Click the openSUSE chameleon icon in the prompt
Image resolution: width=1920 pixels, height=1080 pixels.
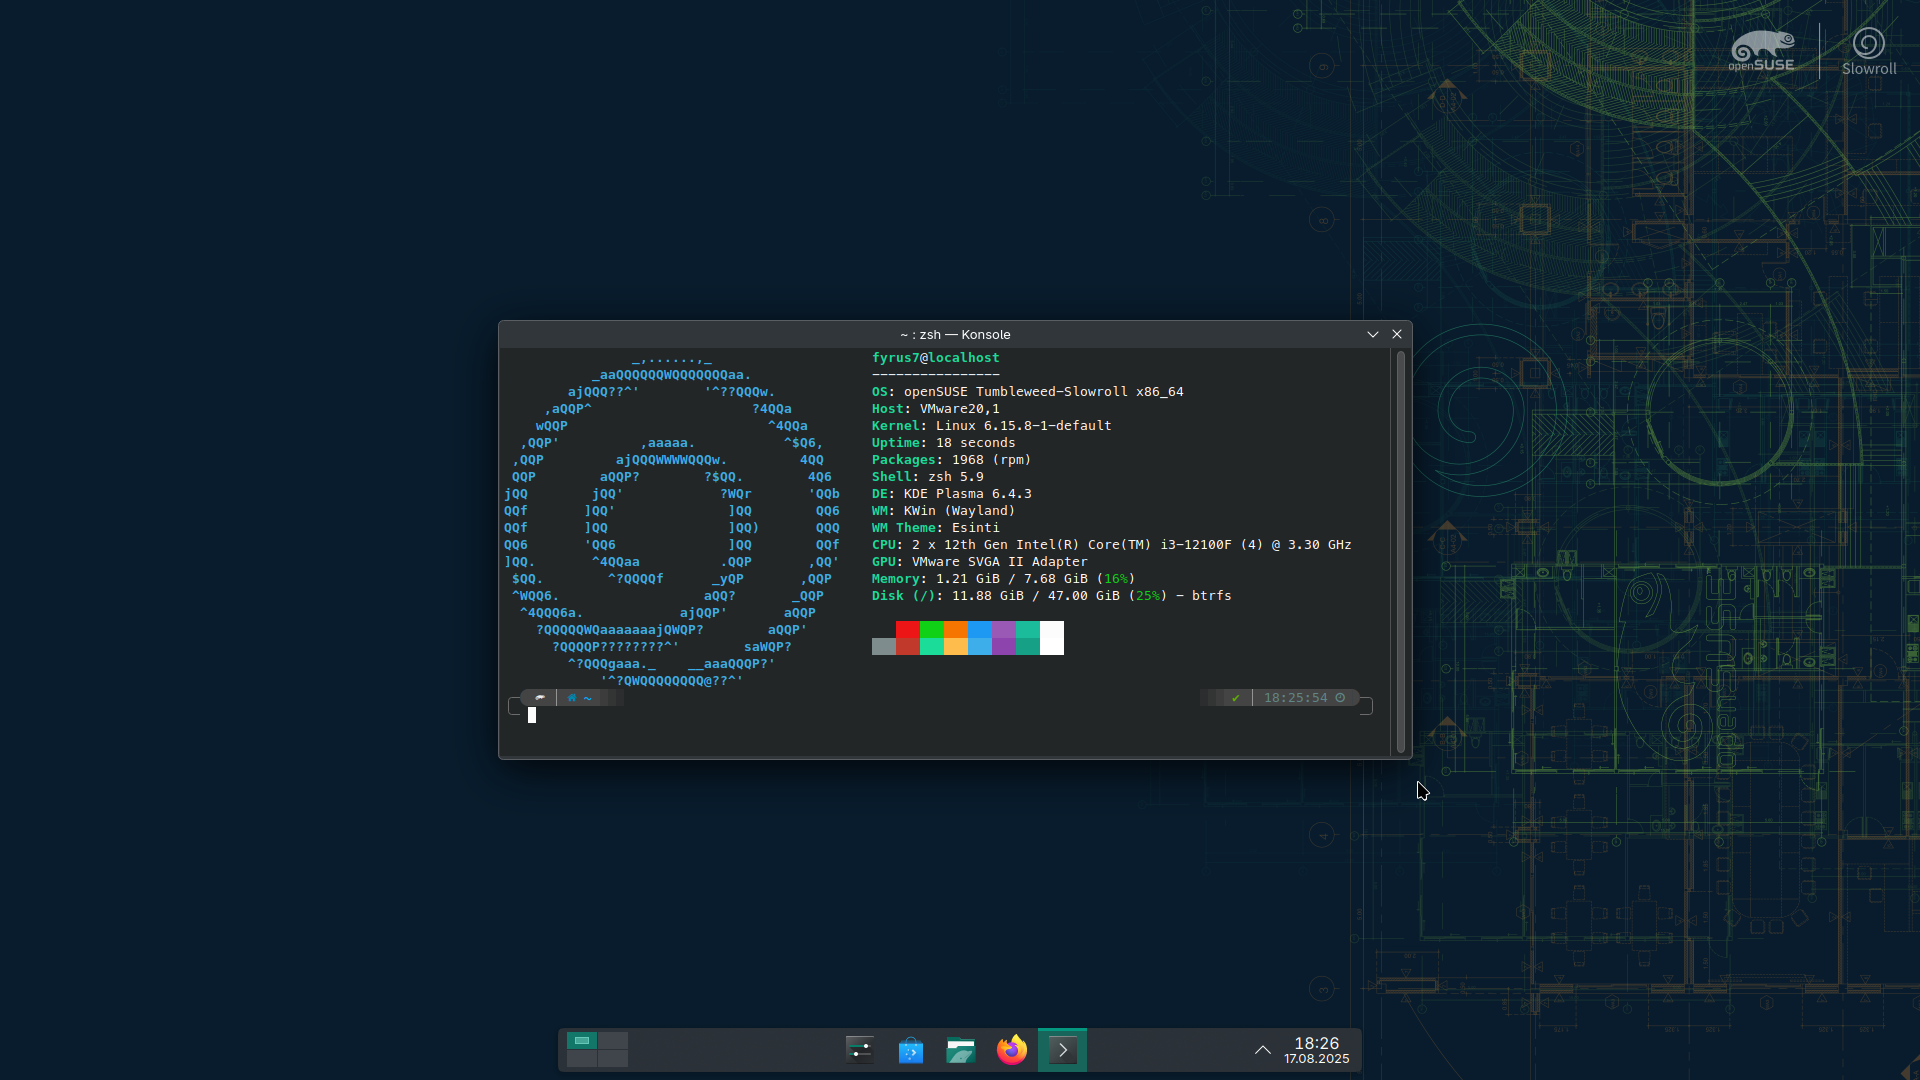[540, 698]
